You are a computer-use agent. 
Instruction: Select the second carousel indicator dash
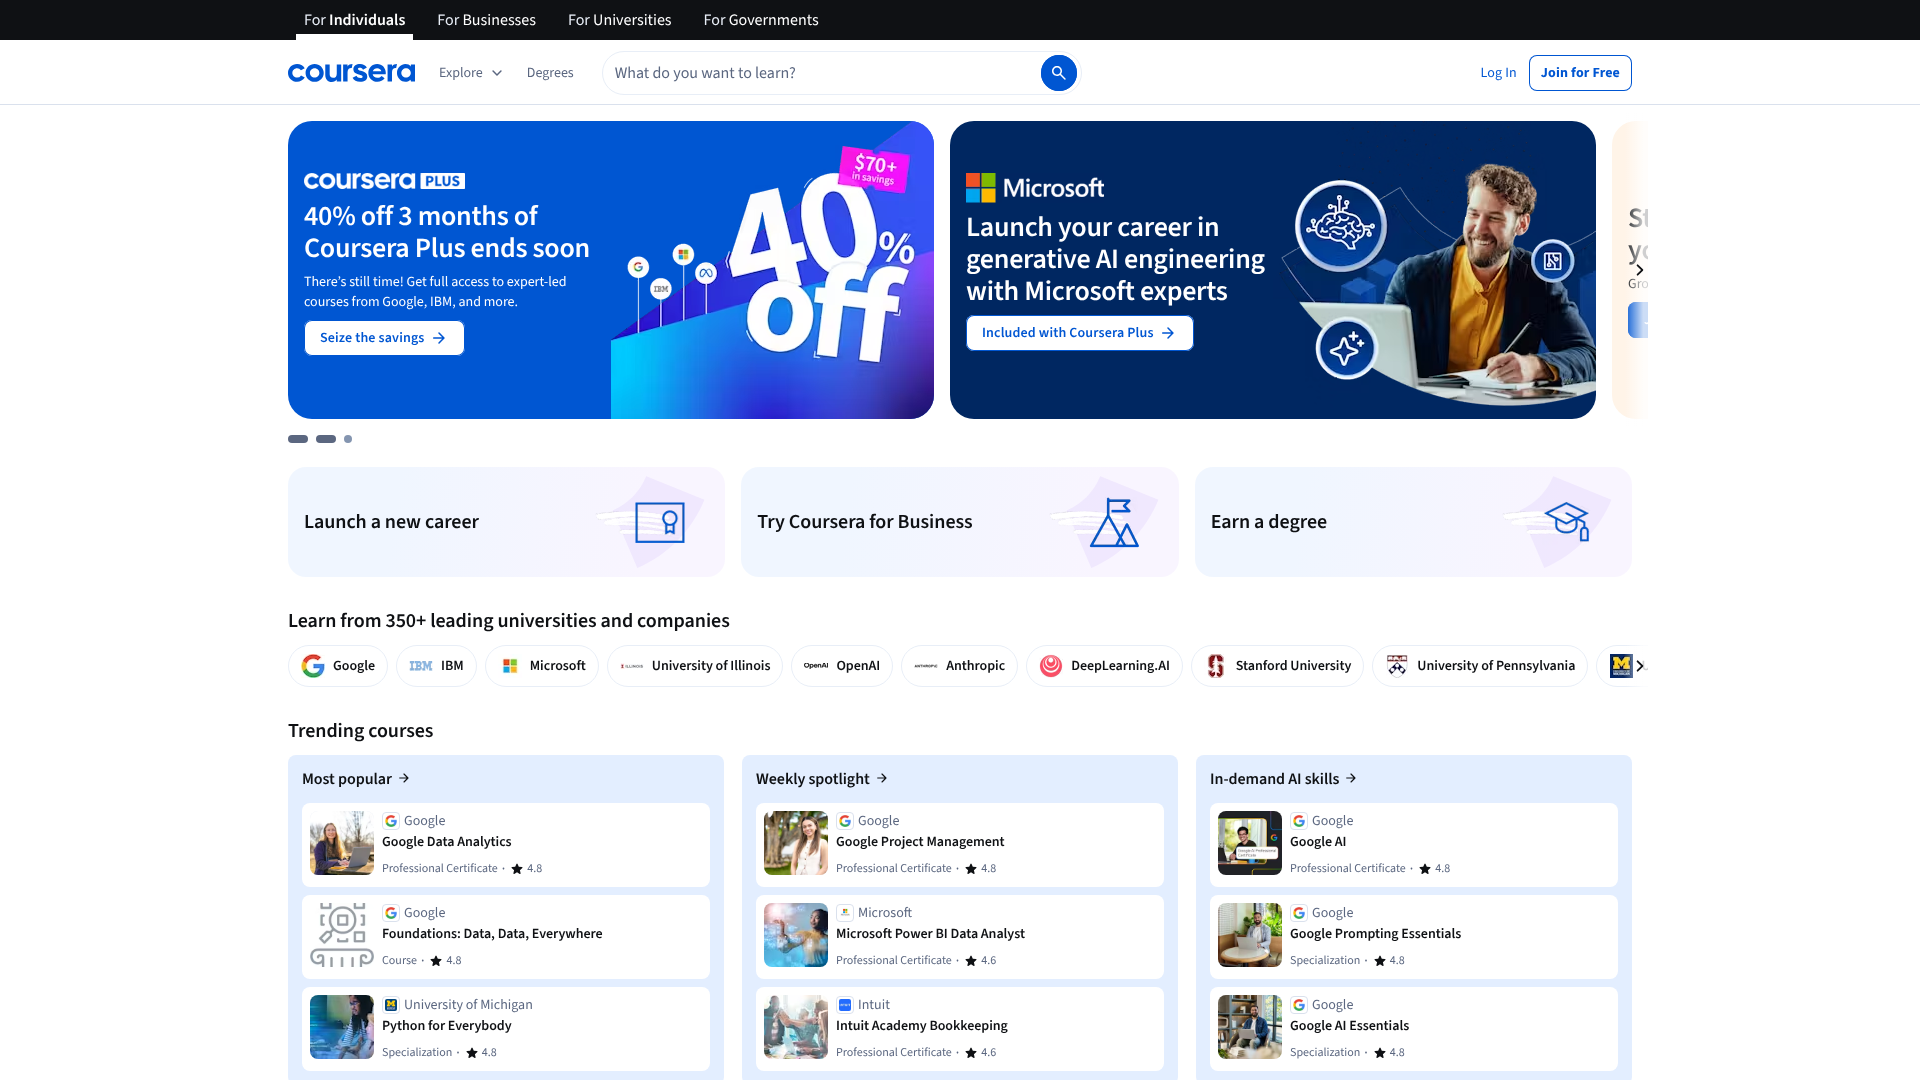tap(324, 439)
